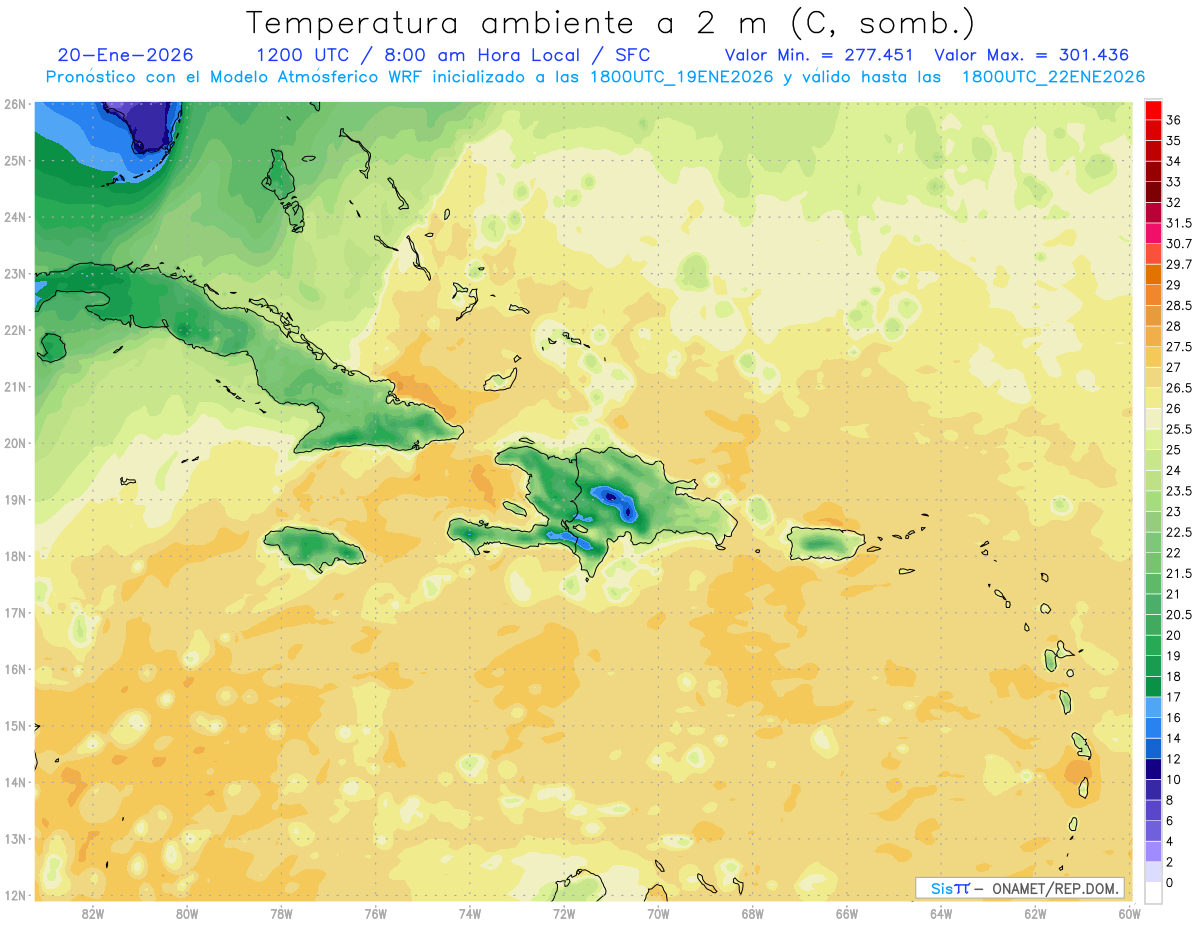Pick the bright red swatch above legend value 36
This screenshot has height=927, width=1200.
pyautogui.click(x=1153, y=109)
